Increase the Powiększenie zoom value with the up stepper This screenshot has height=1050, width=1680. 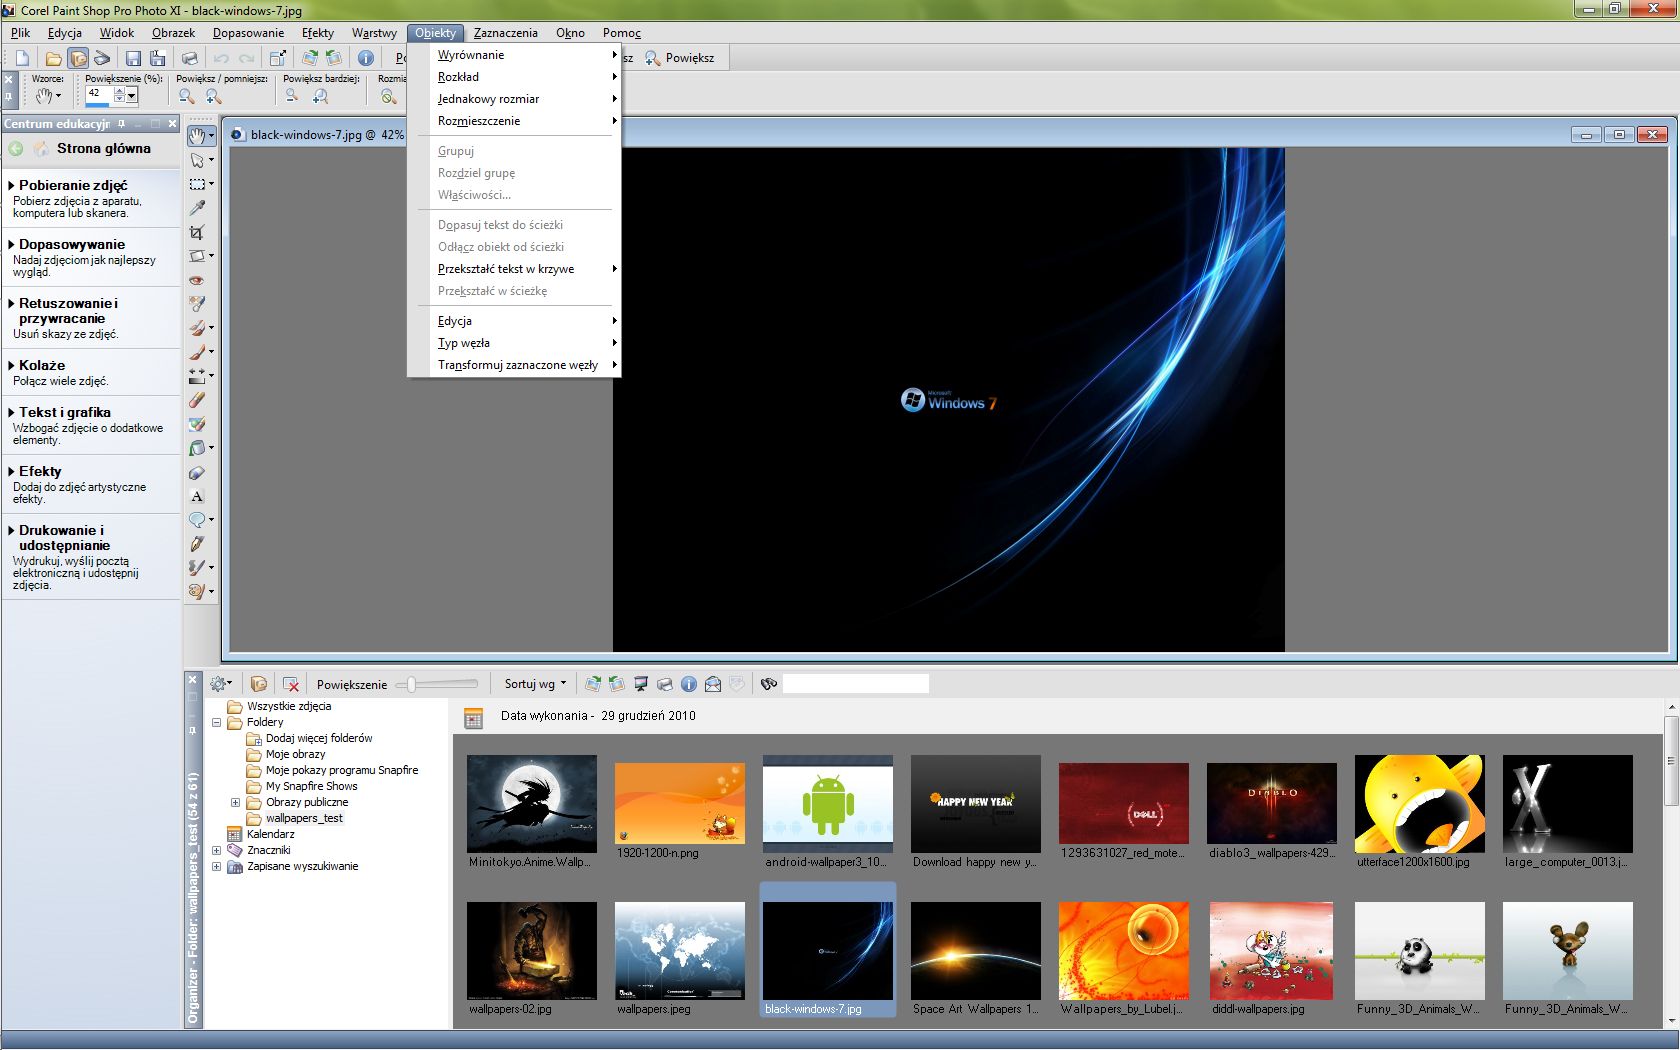click(x=119, y=91)
